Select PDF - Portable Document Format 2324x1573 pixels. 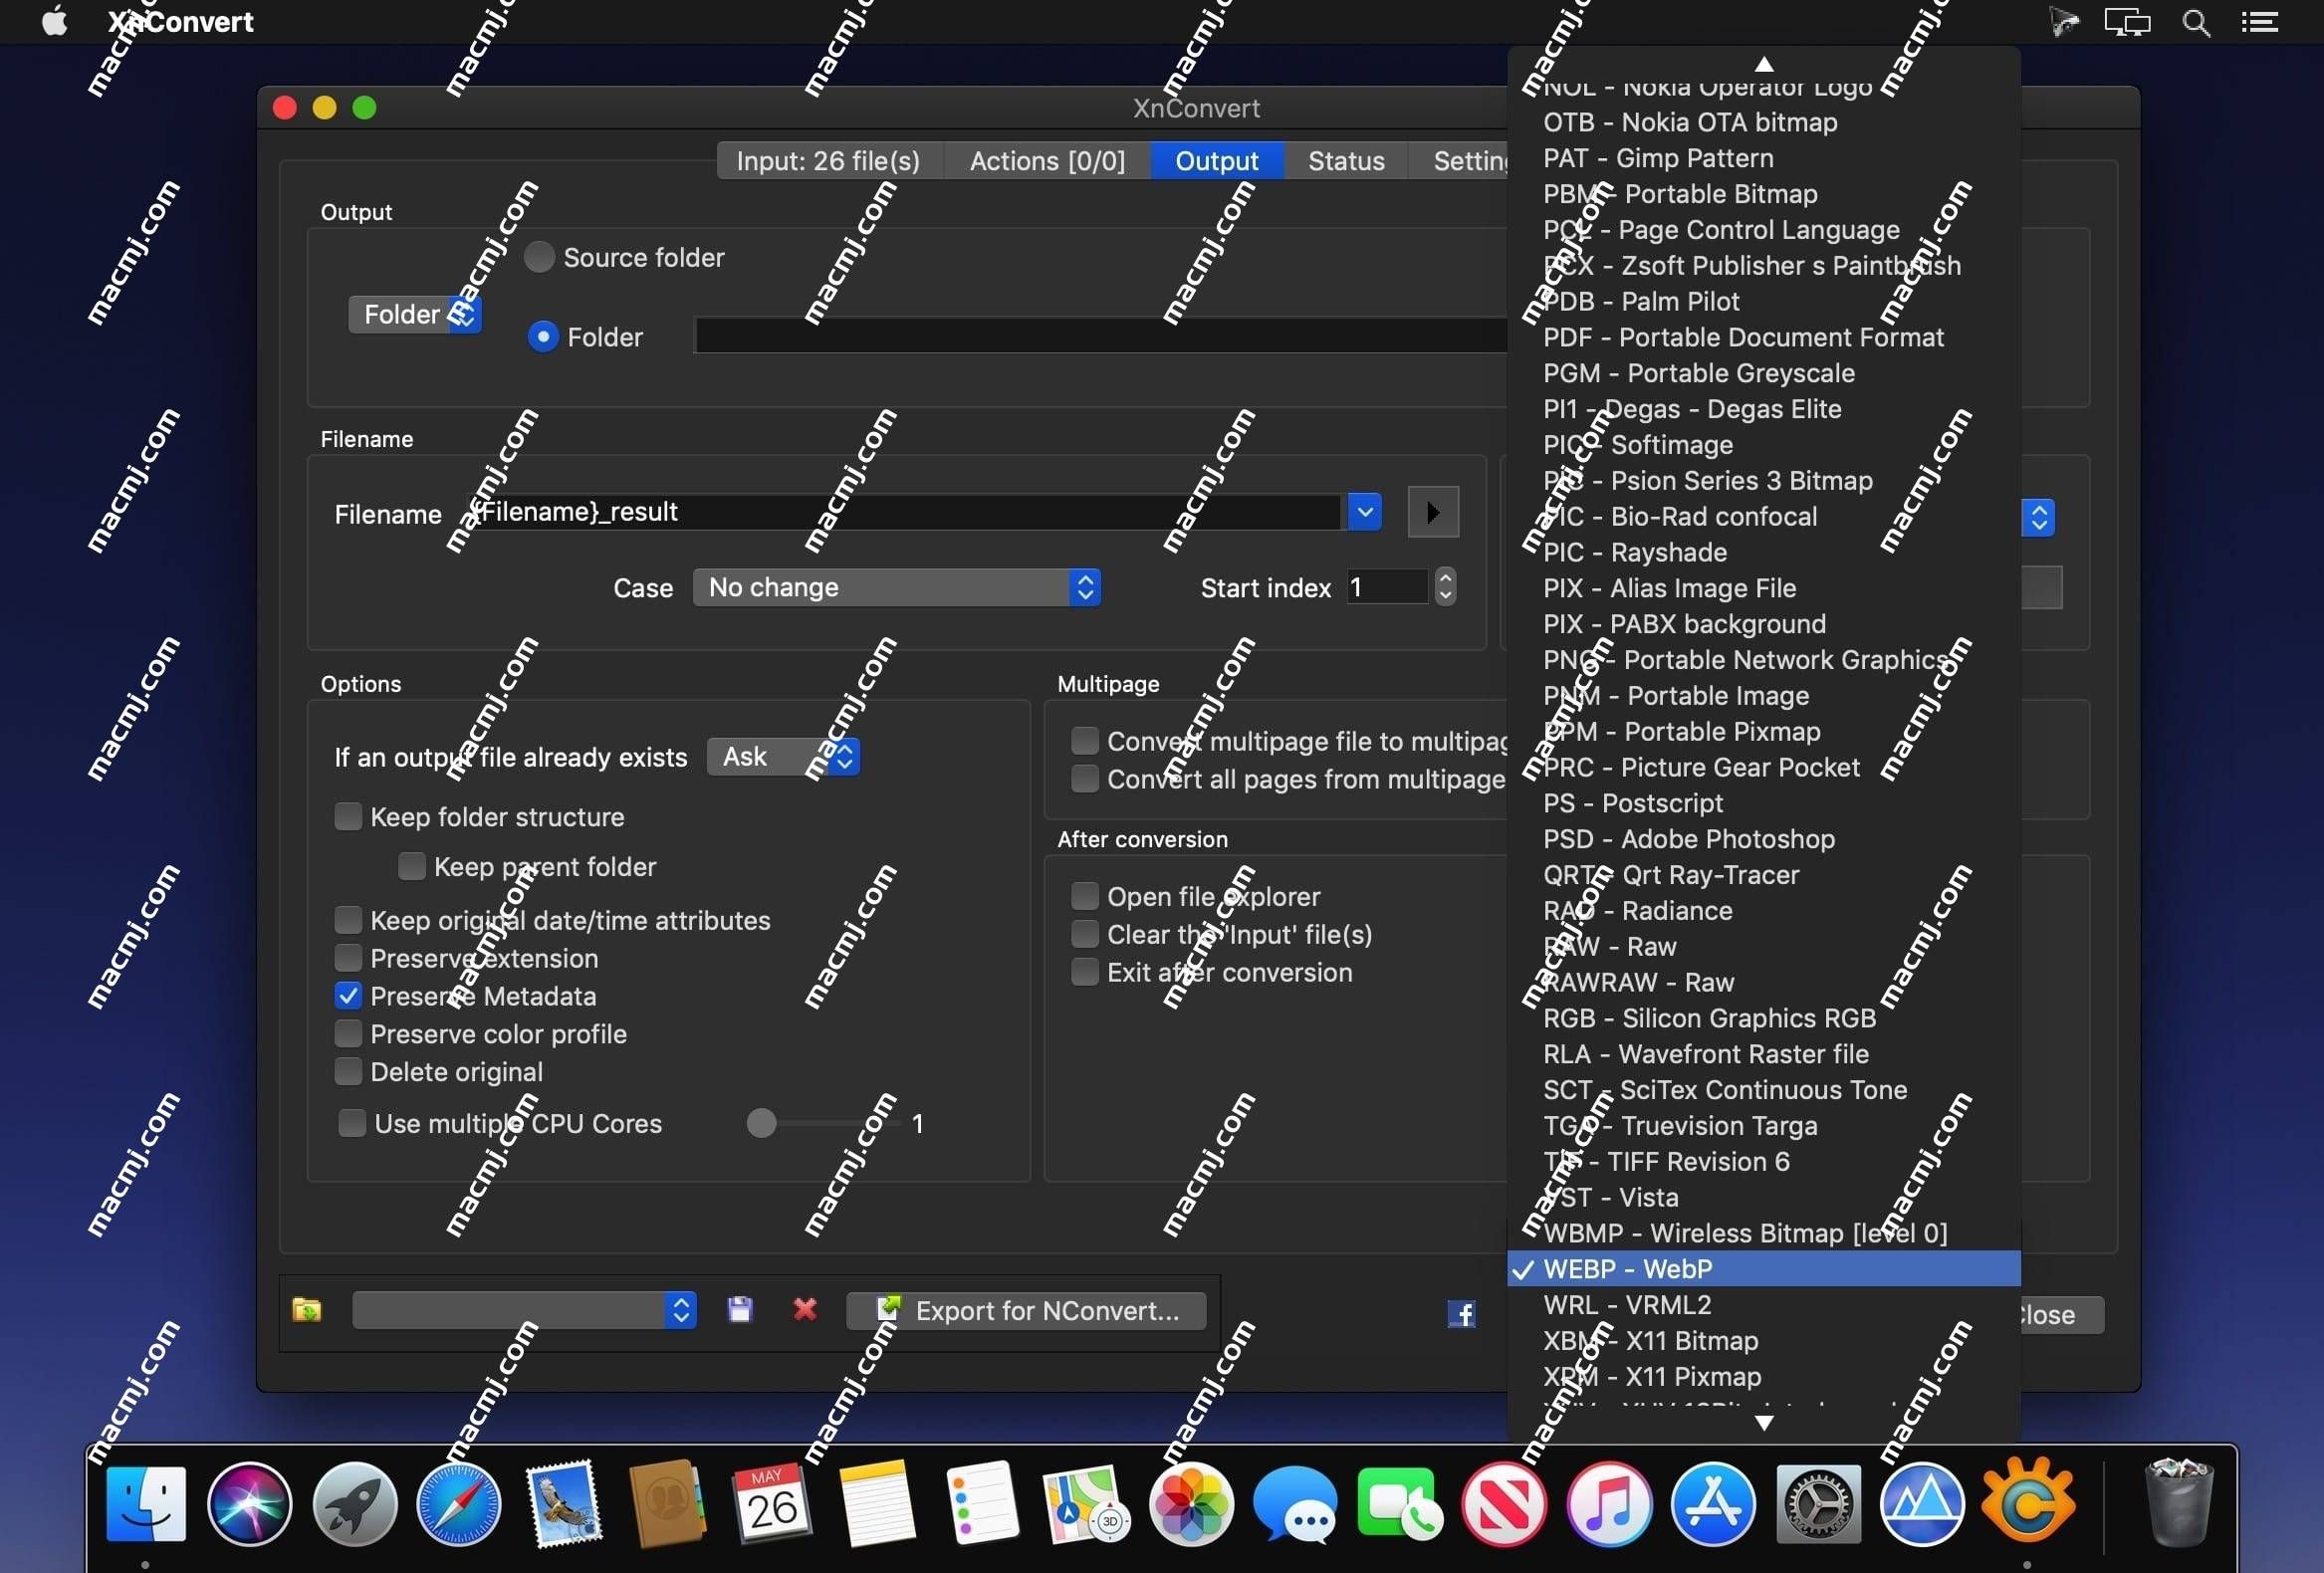tap(1744, 337)
